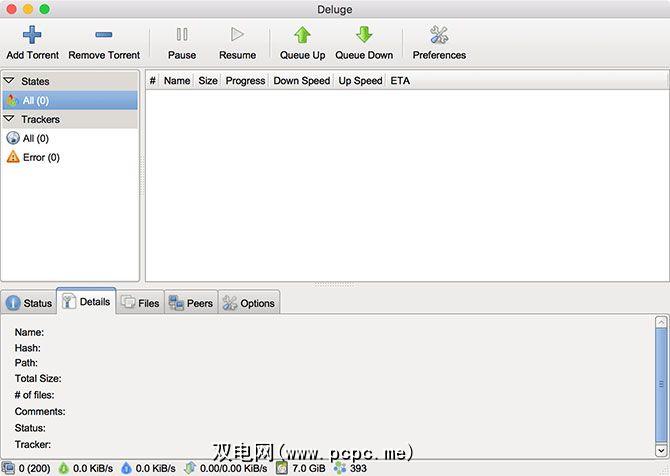Open the Files tab
Image resolution: width=670 pixels, height=476 pixels.
click(x=140, y=303)
